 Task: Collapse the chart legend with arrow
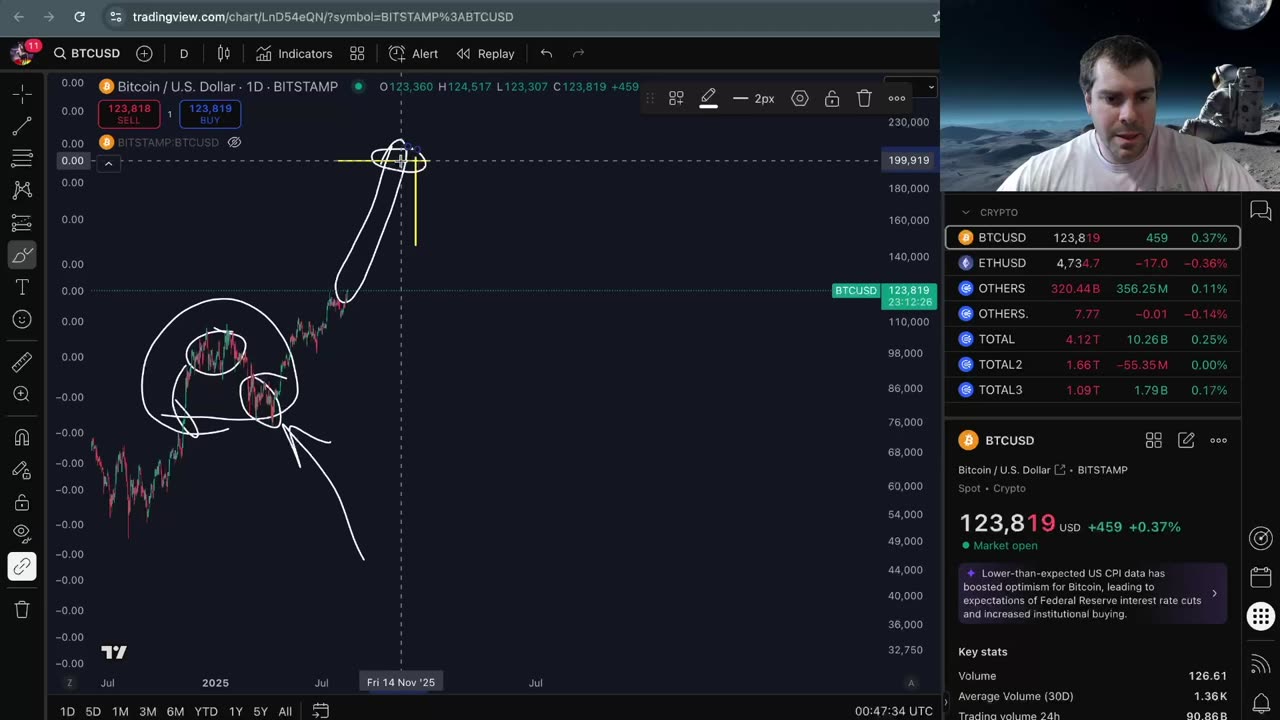coord(108,164)
